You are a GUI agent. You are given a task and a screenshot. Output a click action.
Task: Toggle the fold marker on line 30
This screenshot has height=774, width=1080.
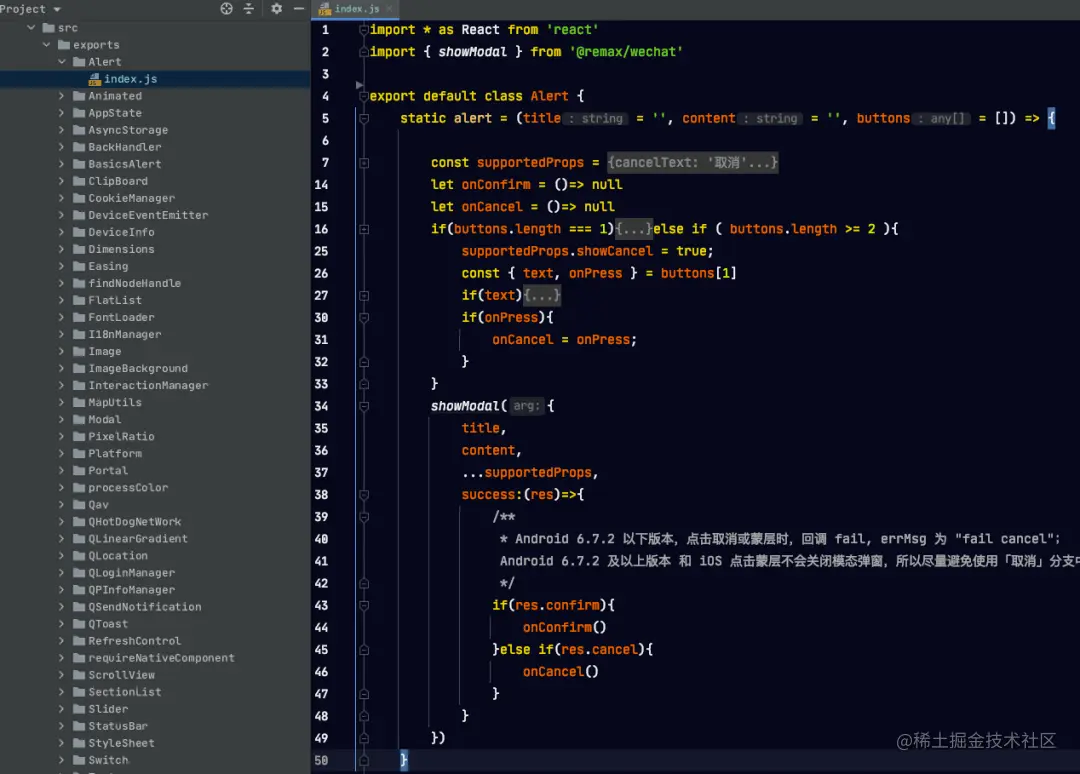364,317
